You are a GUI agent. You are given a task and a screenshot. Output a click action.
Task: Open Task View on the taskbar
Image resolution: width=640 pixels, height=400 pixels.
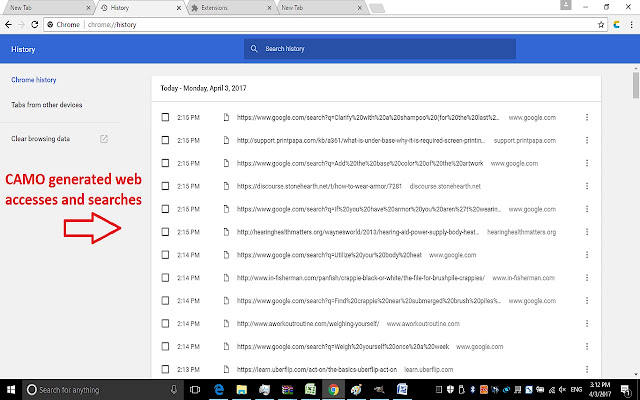click(195, 389)
